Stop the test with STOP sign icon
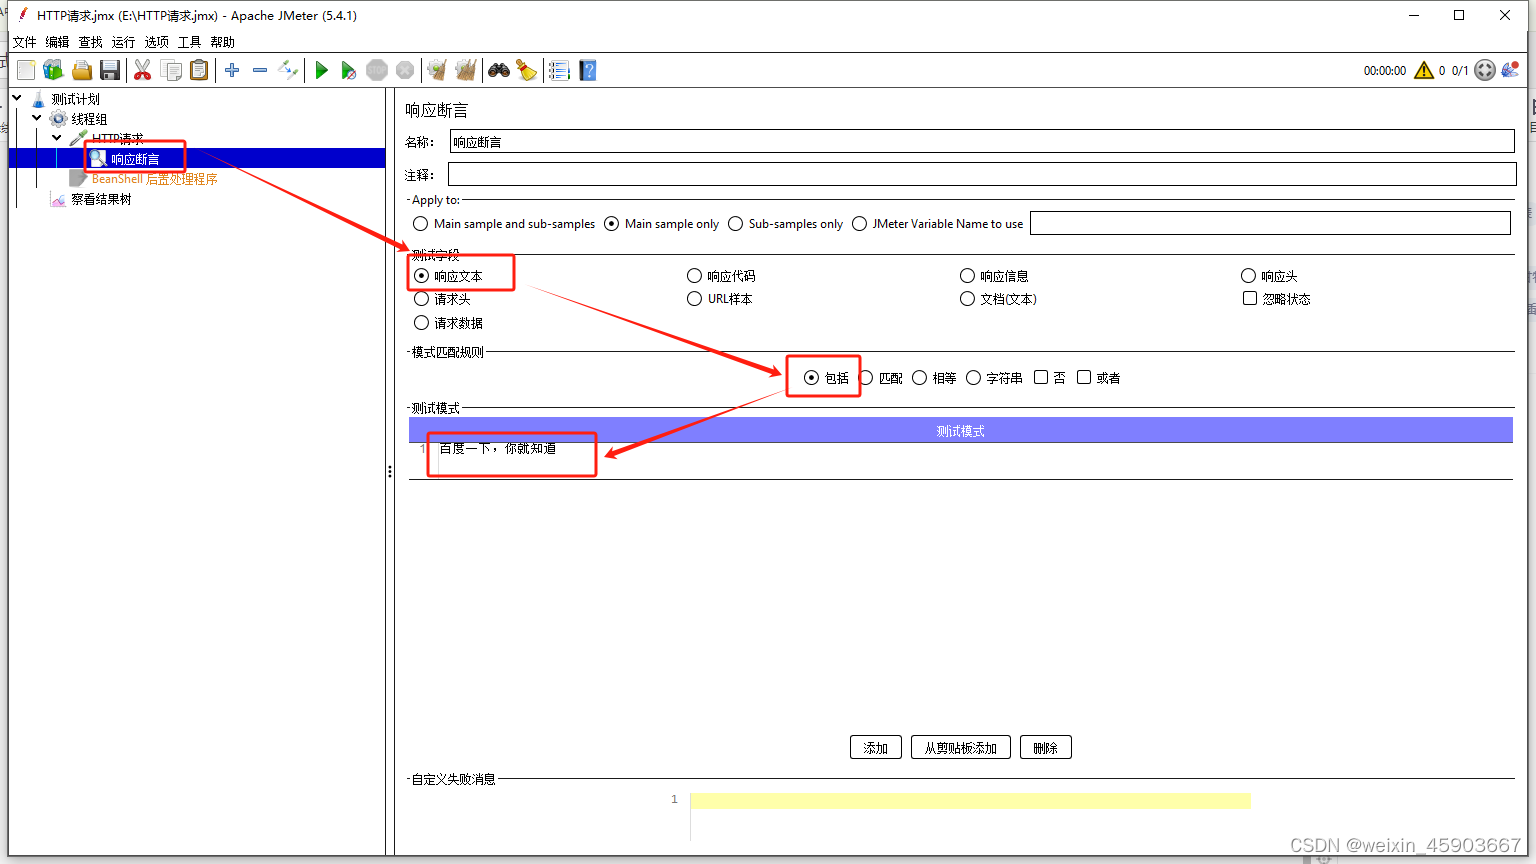 point(377,70)
